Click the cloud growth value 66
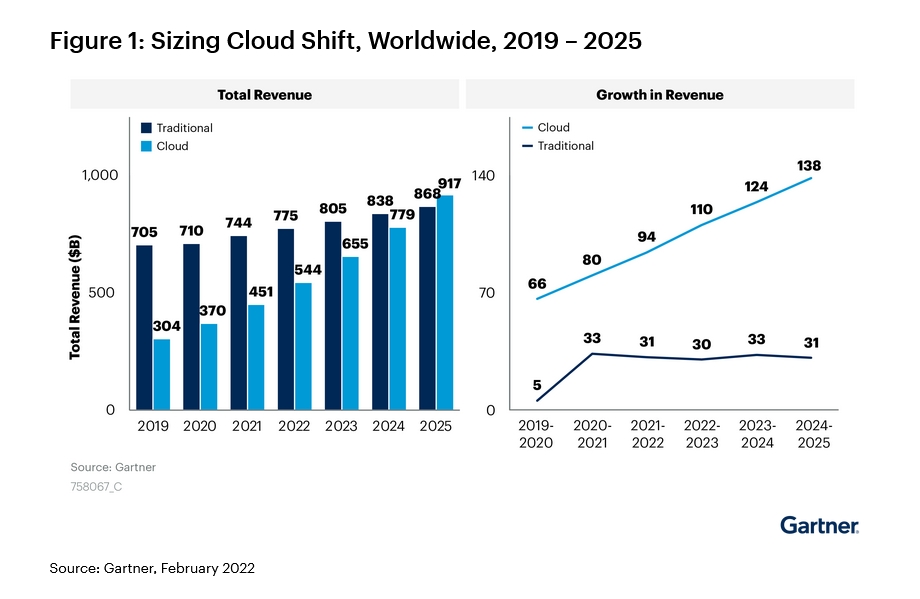 pos(537,284)
